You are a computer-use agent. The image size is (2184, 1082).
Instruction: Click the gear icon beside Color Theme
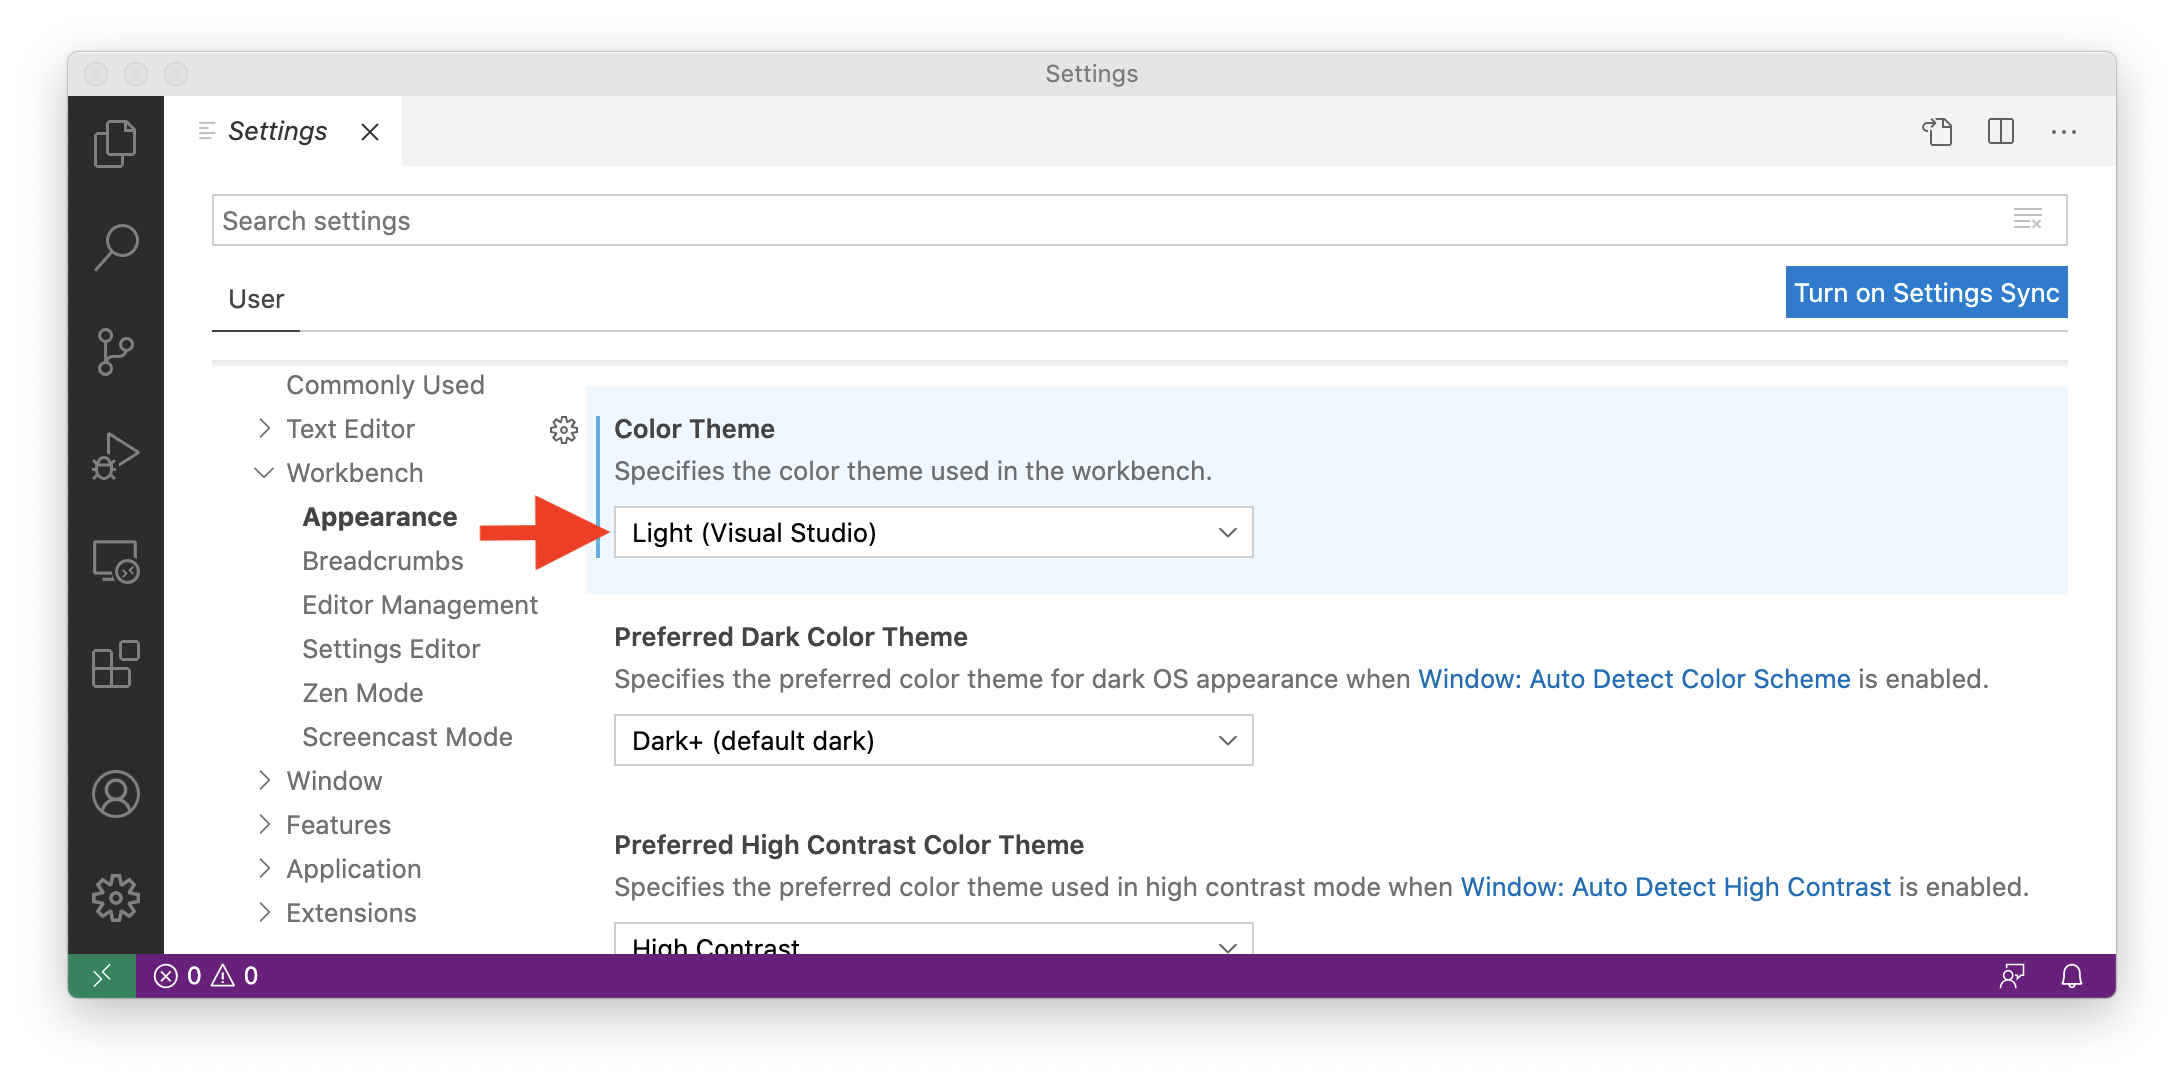tap(564, 430)
